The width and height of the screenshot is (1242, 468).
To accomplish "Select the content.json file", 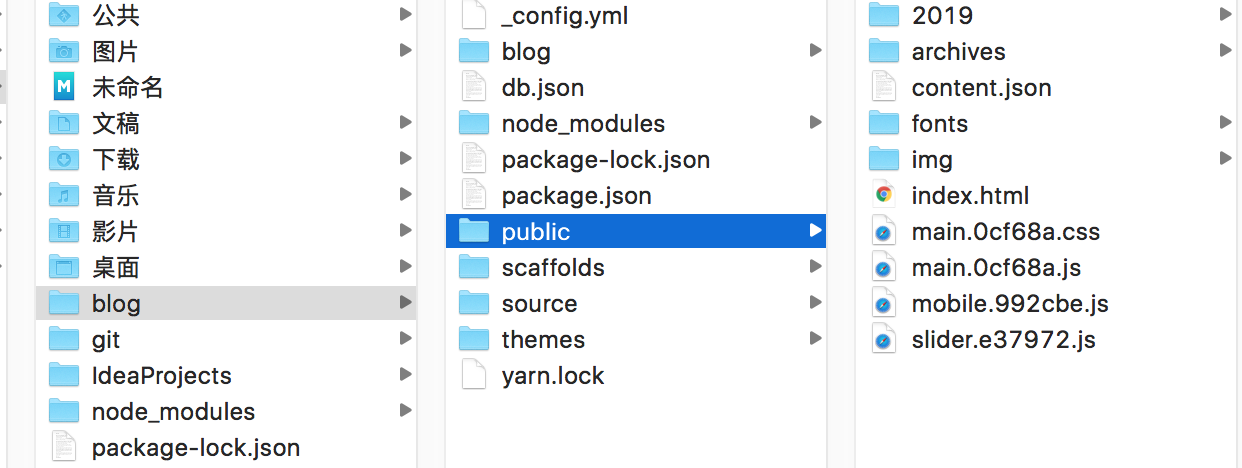I will click(x=980, y=88).
